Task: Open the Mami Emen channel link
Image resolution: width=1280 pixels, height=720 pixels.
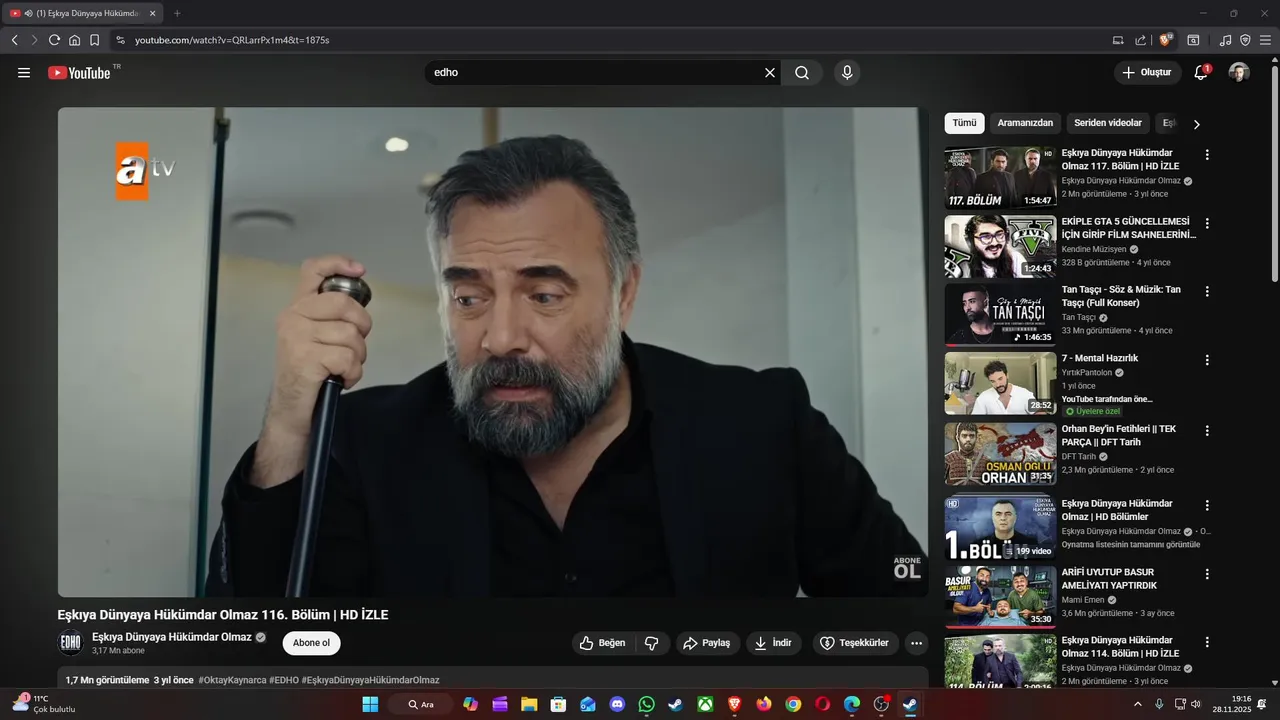Action: click(1084, 600)
